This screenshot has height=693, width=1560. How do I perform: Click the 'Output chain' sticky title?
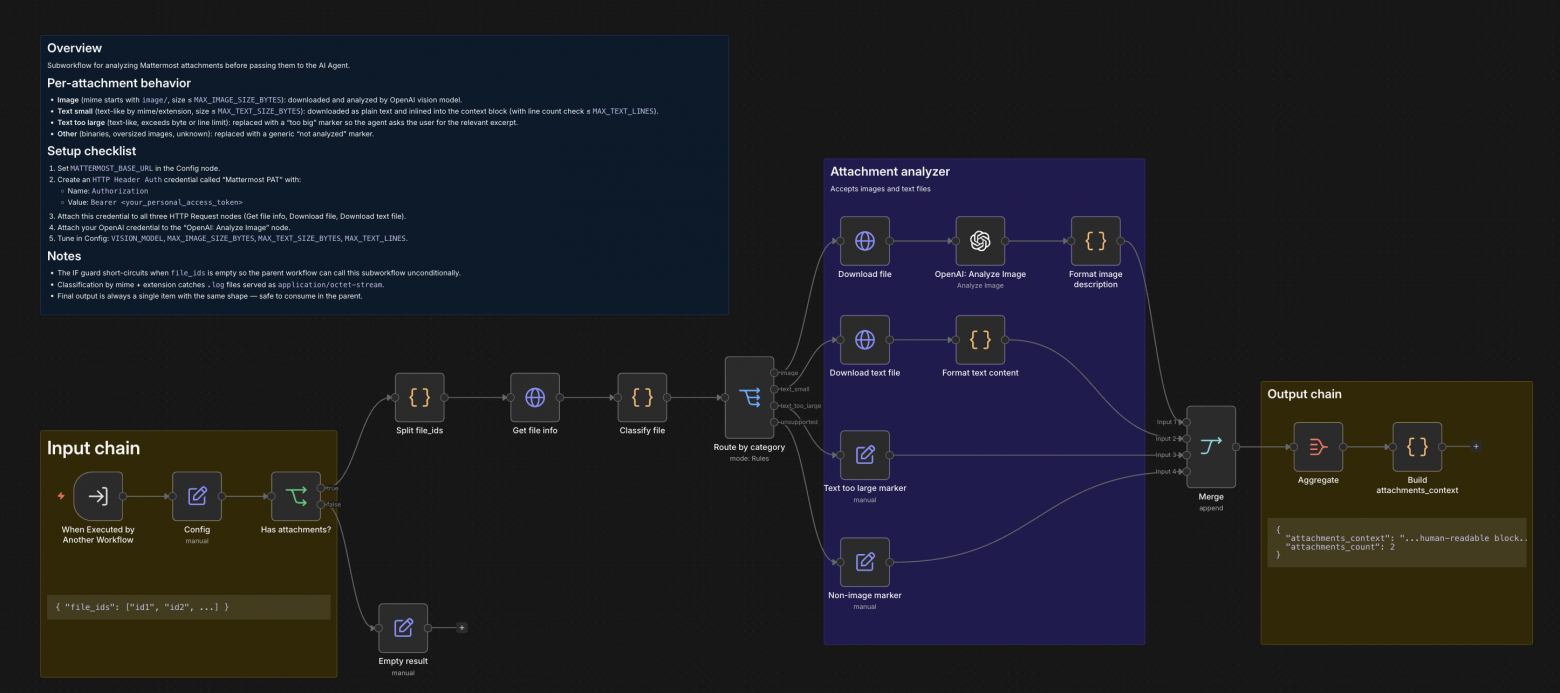click(x=1304, y=394)
